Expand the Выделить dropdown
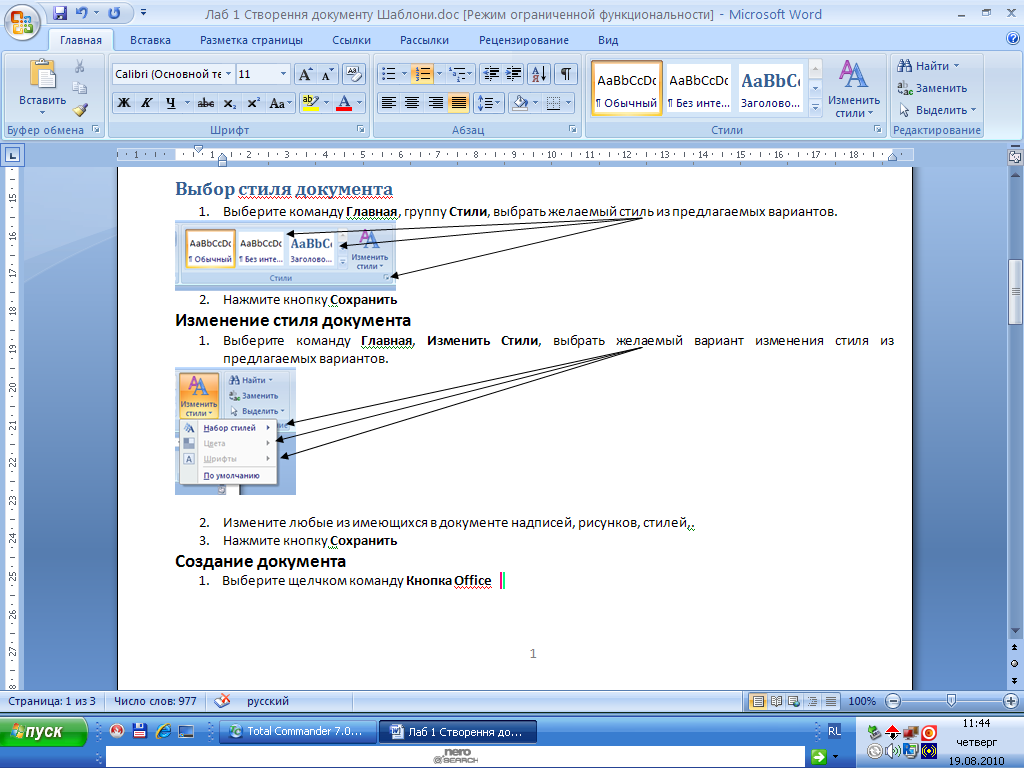1024x768 pixels. [973, 110]
